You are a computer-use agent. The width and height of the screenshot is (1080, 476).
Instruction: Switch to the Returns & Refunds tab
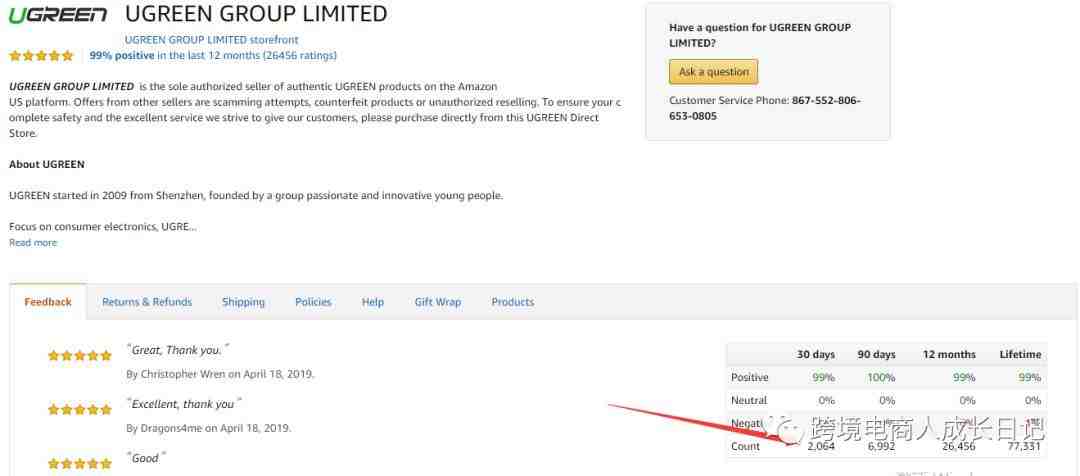pyautogui.click(x=147, y=302)
